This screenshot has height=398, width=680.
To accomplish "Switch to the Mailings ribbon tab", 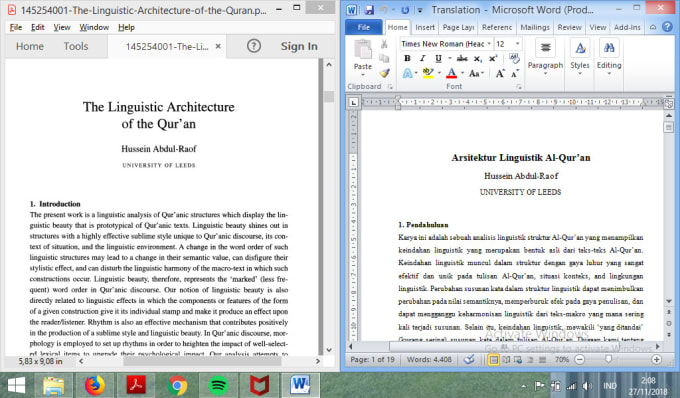I will [535, 27].
